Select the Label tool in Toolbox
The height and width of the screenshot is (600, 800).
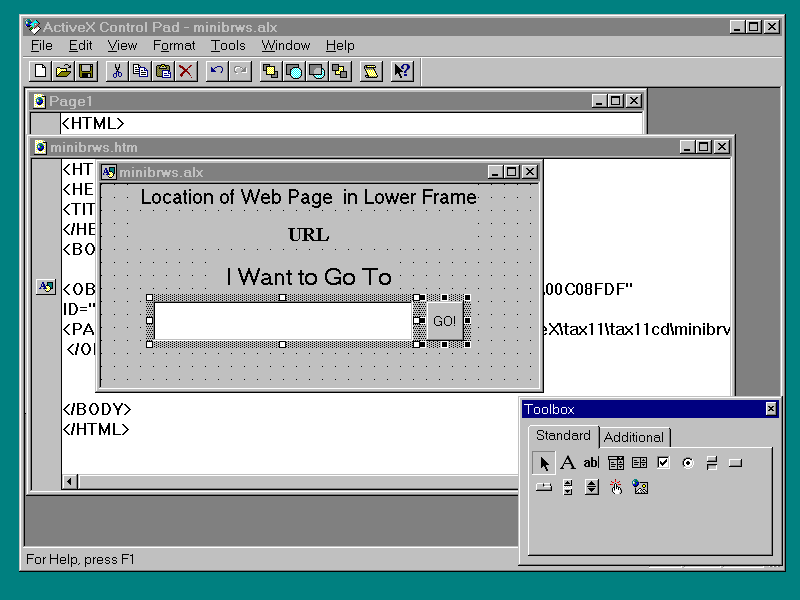click(x=567, y=463)
